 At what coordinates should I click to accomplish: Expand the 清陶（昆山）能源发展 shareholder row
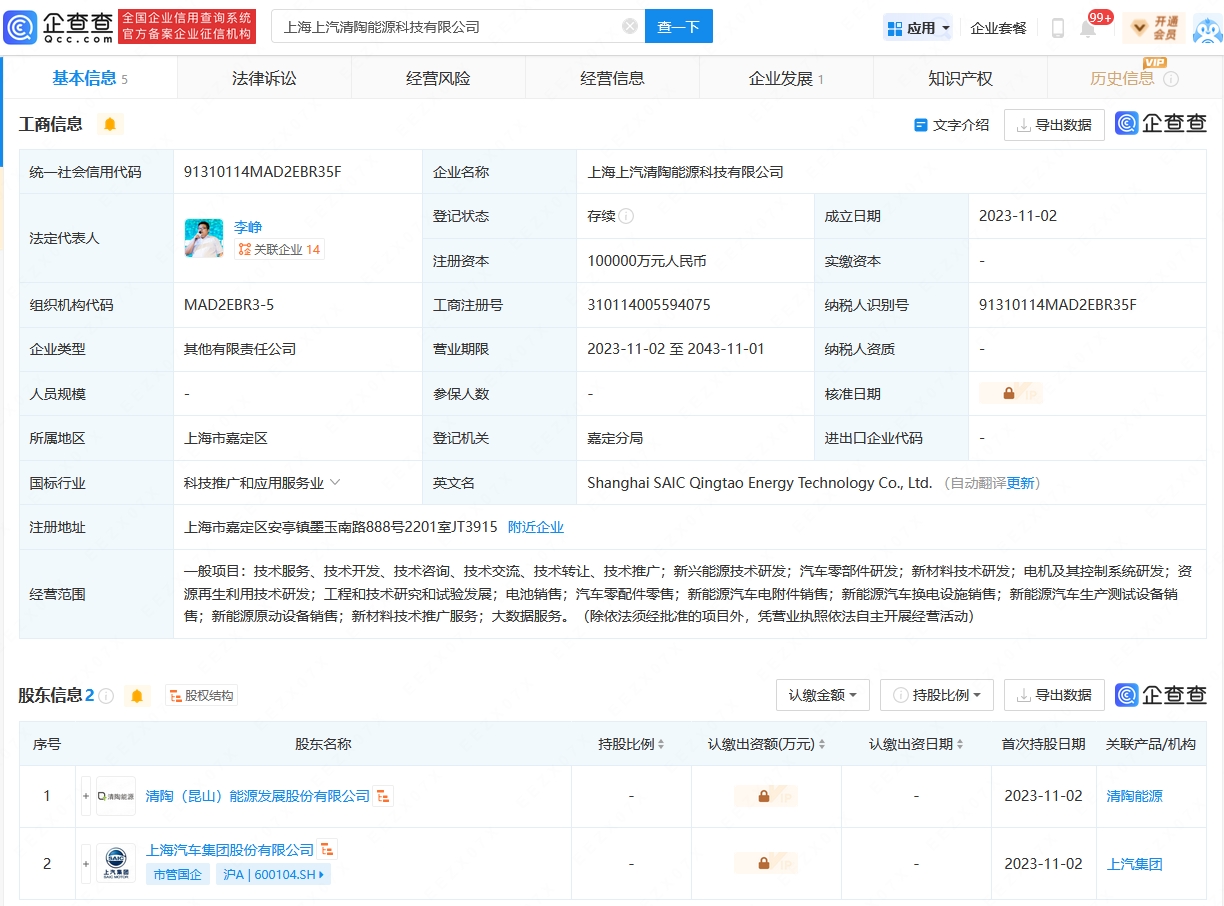[86, 797]
